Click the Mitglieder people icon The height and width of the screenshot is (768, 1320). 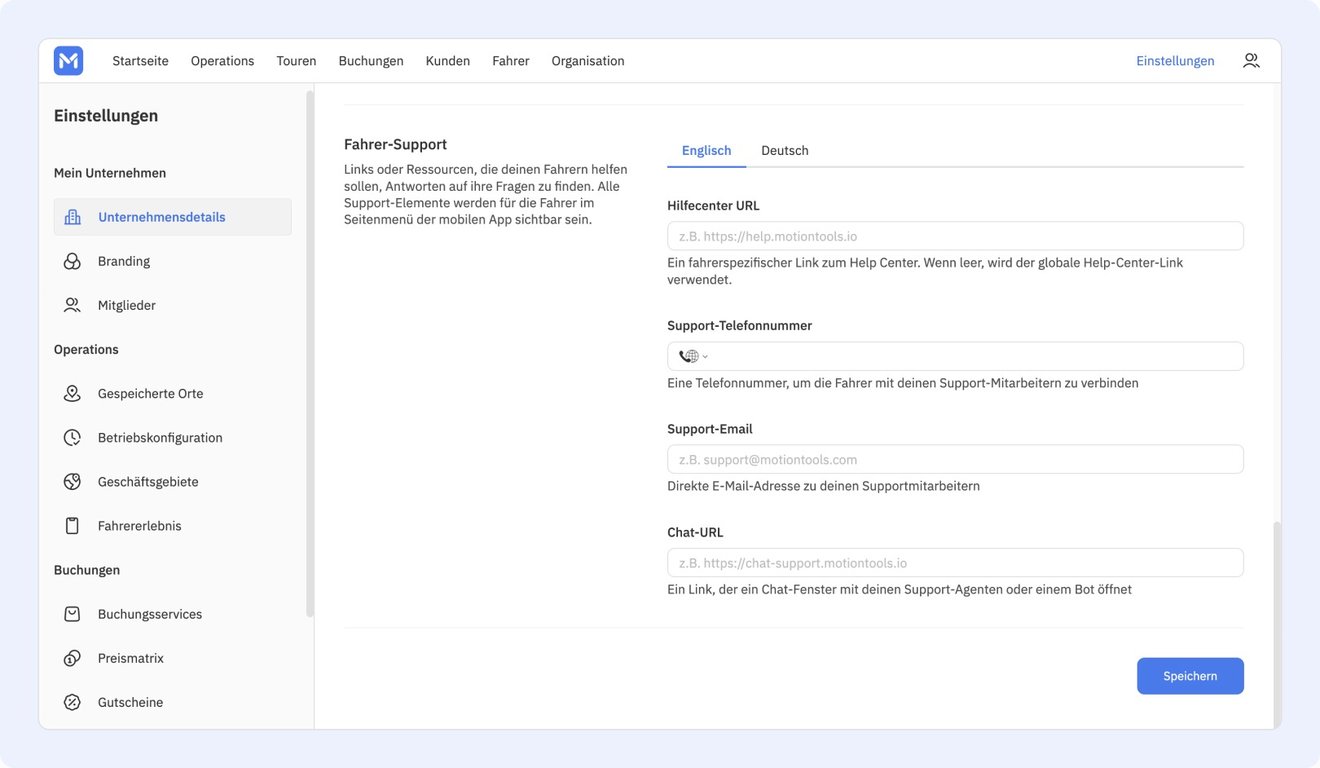[x=72, y=305]
